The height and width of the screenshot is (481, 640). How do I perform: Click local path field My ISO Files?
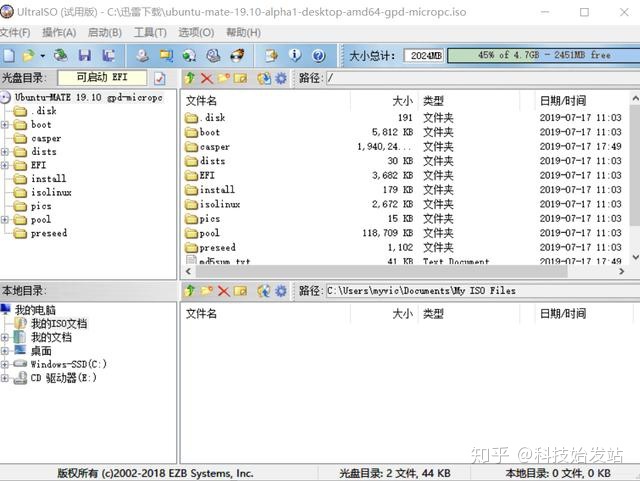tap(482, 291)
